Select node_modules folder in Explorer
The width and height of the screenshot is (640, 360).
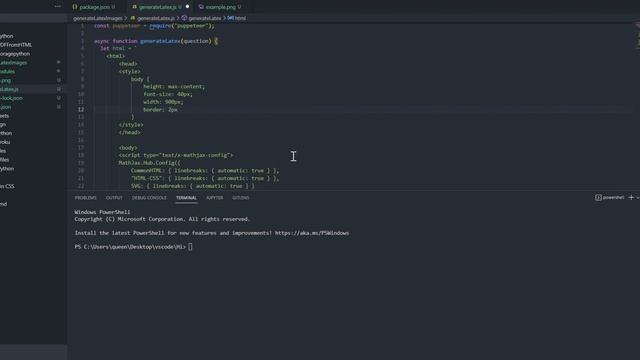[7, 71]
